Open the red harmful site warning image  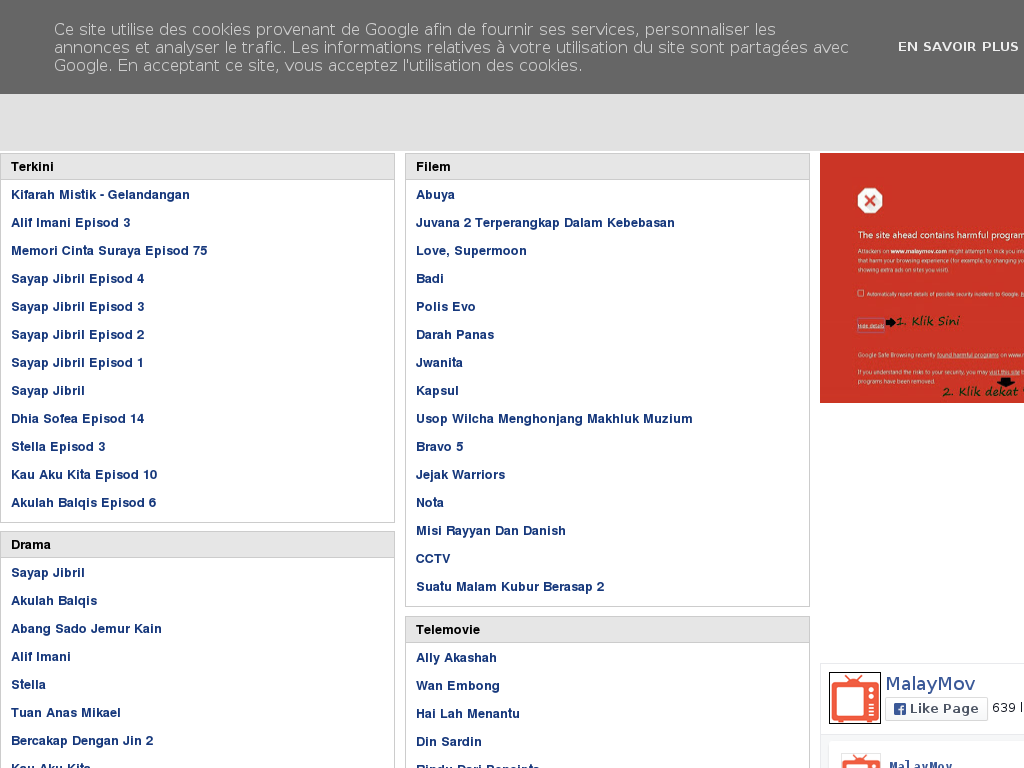921,278
